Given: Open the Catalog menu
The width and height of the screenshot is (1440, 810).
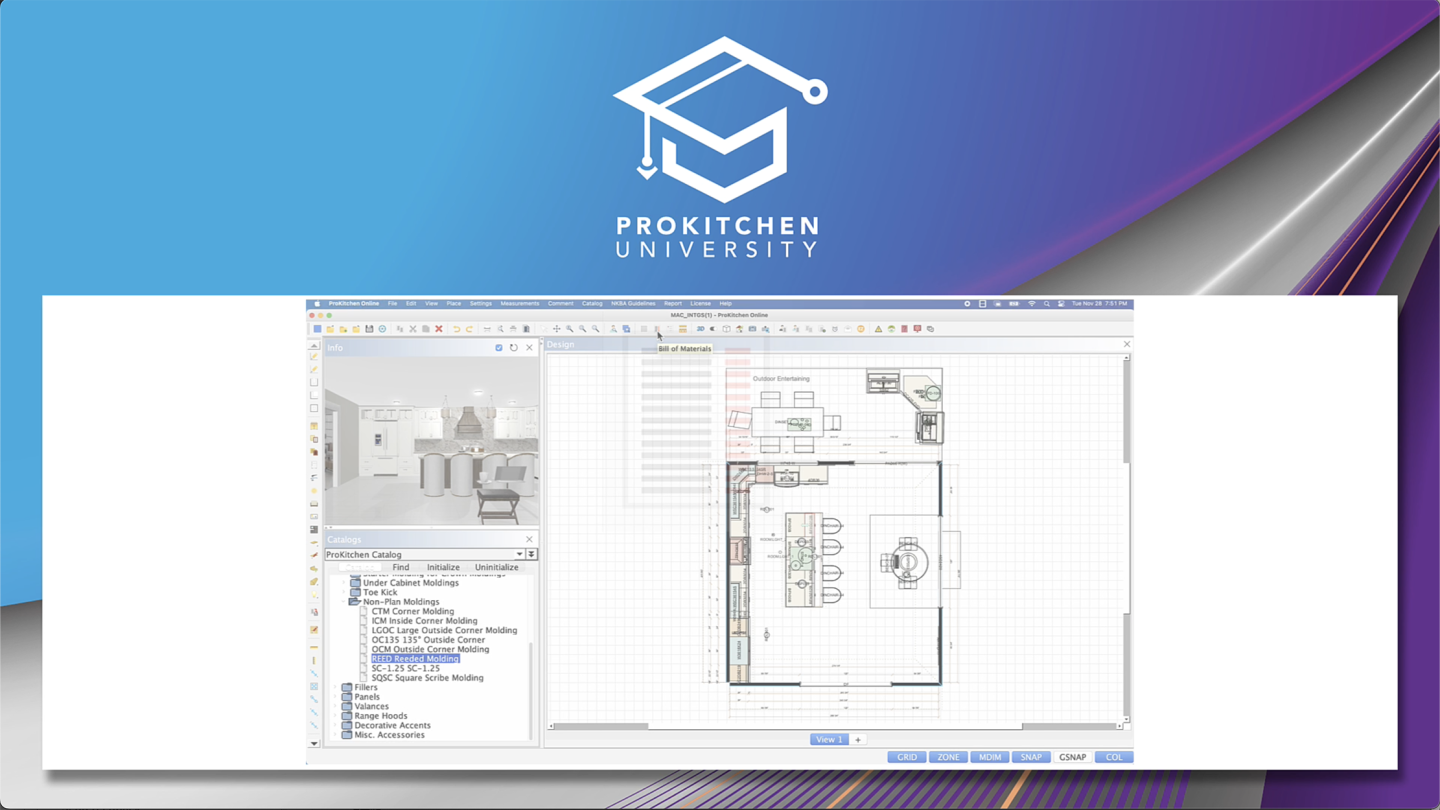Looking at the screenshot, I should pos(592,304).
